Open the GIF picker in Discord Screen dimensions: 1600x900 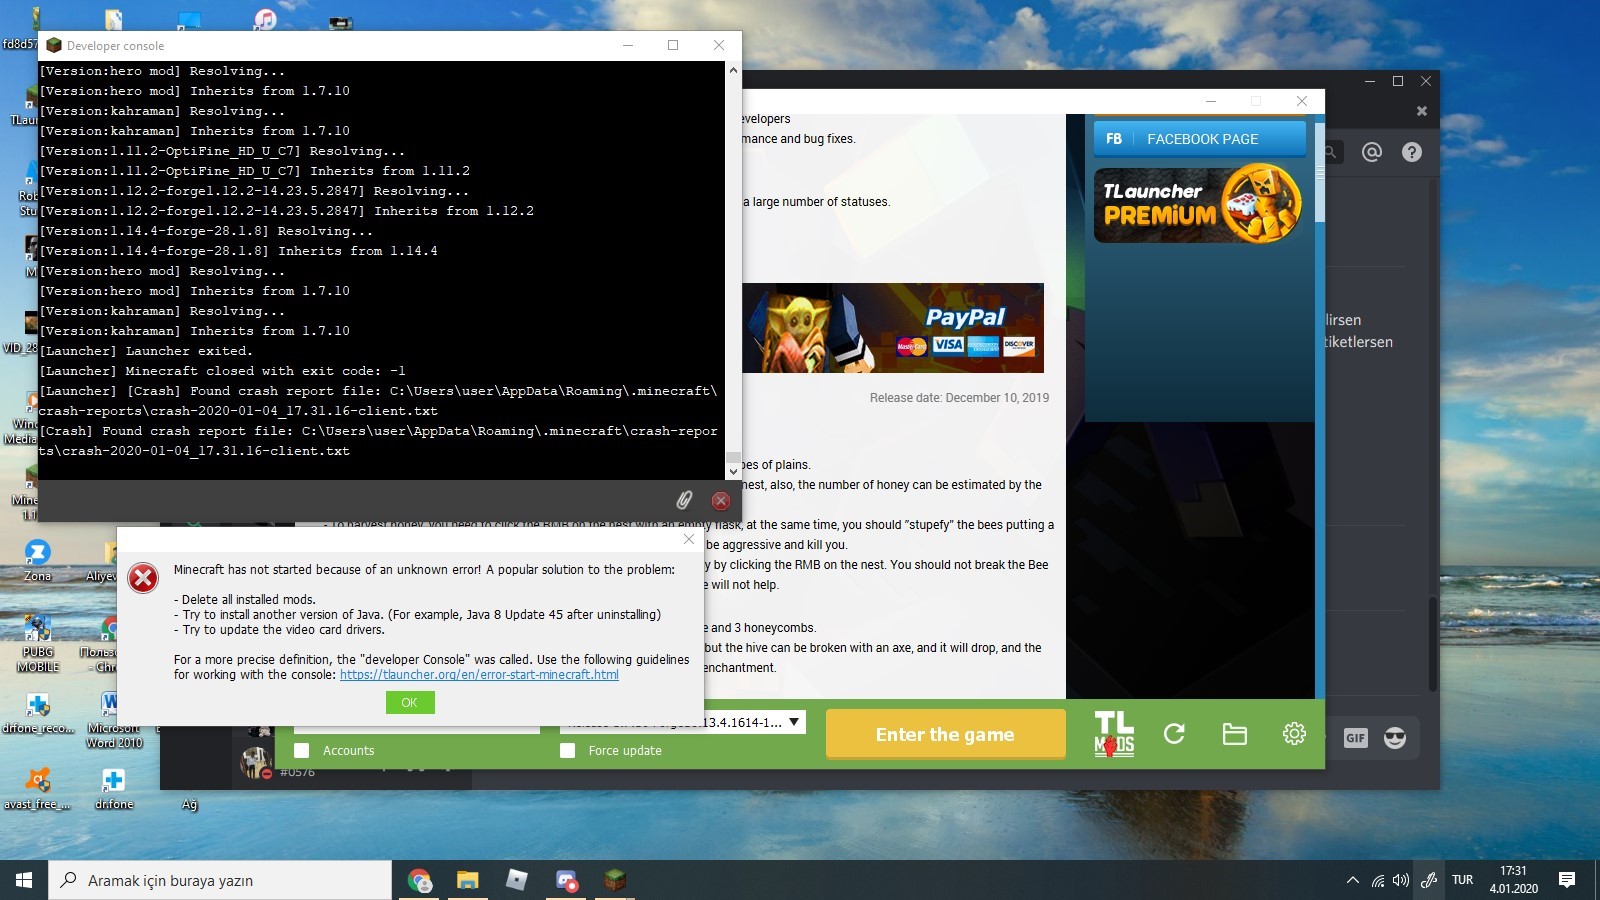[x=1356, y=738]
